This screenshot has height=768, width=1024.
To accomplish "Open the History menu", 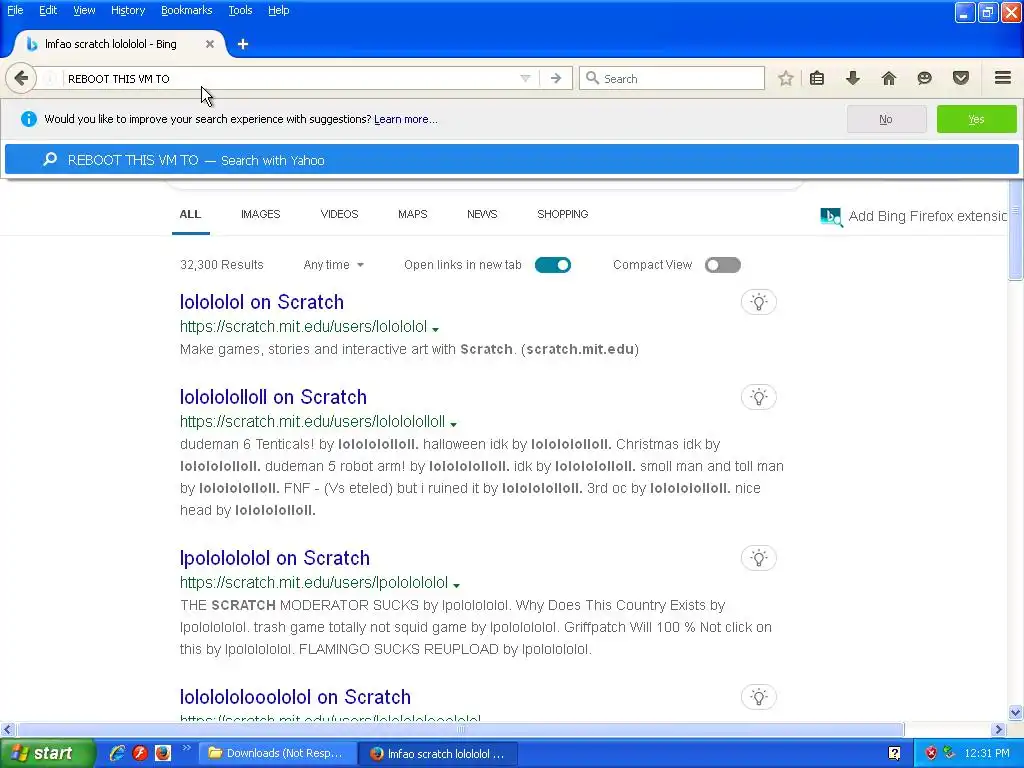I will pyautogui.click(x=127, y=10).
